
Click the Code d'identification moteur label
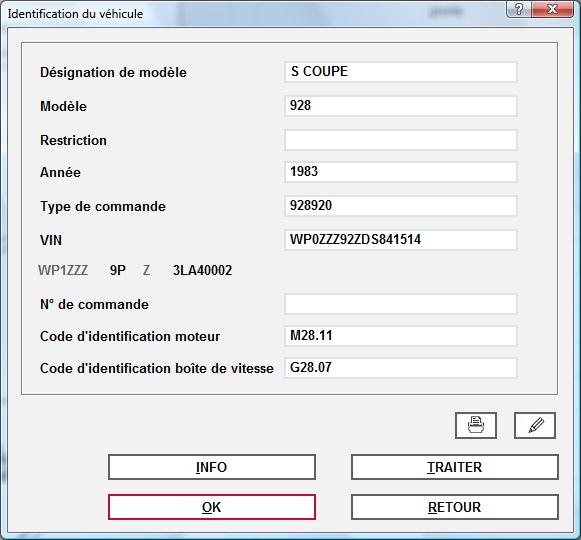130,336
